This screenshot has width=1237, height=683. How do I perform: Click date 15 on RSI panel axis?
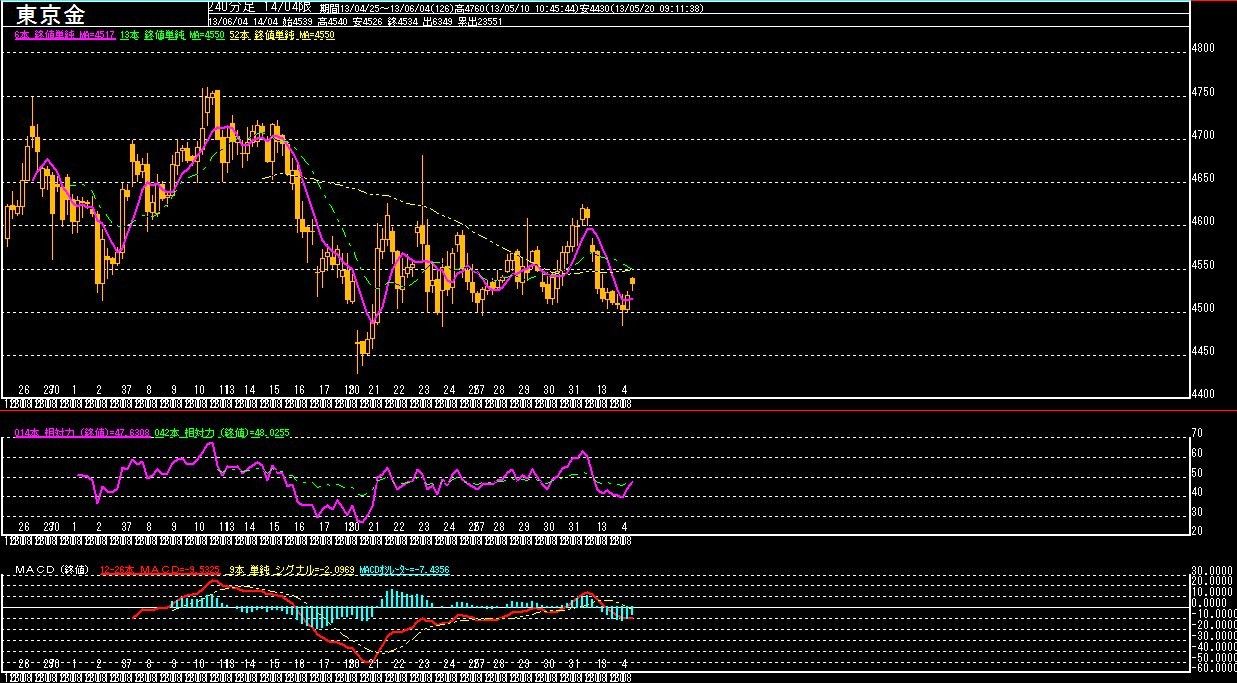274,527
